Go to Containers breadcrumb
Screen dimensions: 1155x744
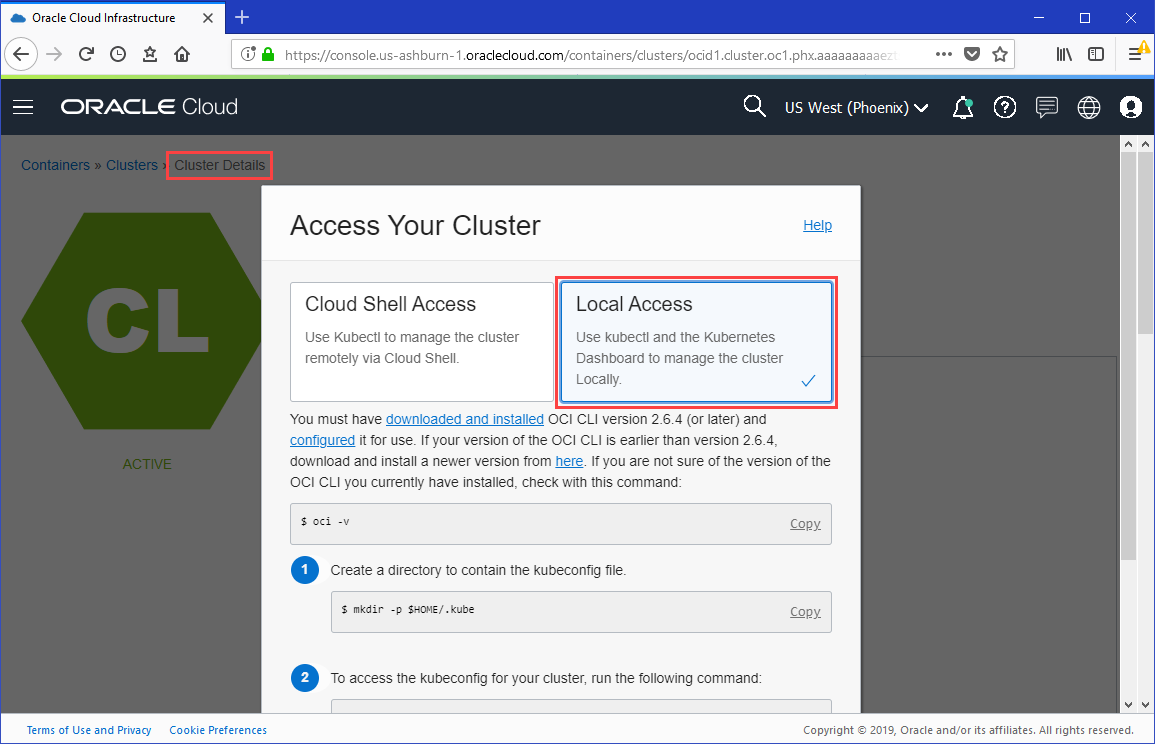(55, 165)
